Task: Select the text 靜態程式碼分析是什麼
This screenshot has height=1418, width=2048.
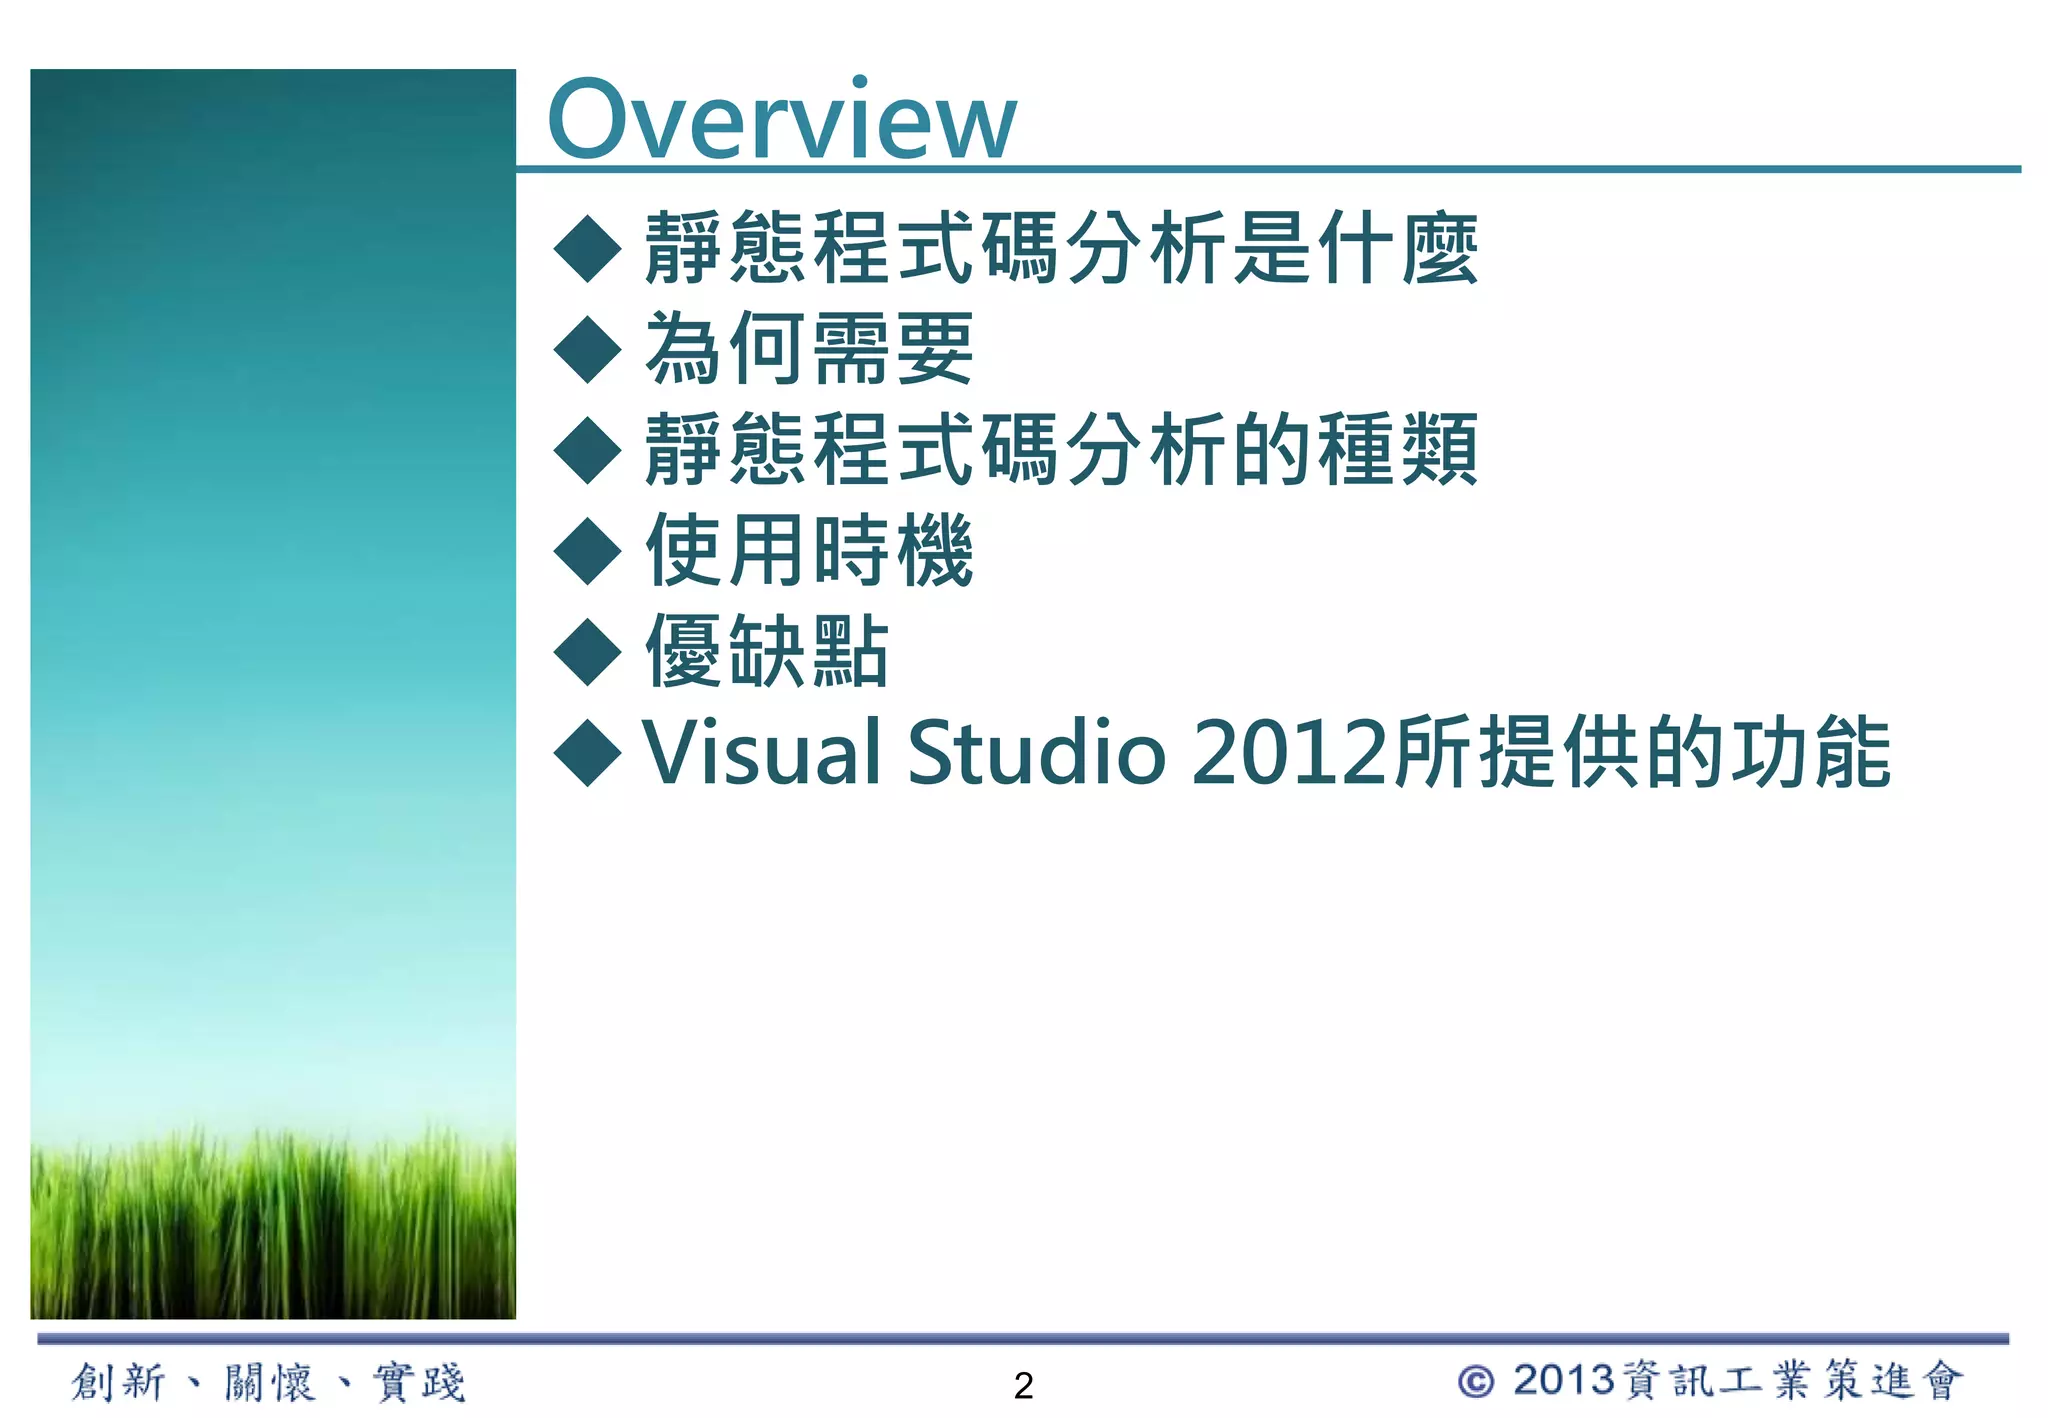Action: click(1060, 248)
